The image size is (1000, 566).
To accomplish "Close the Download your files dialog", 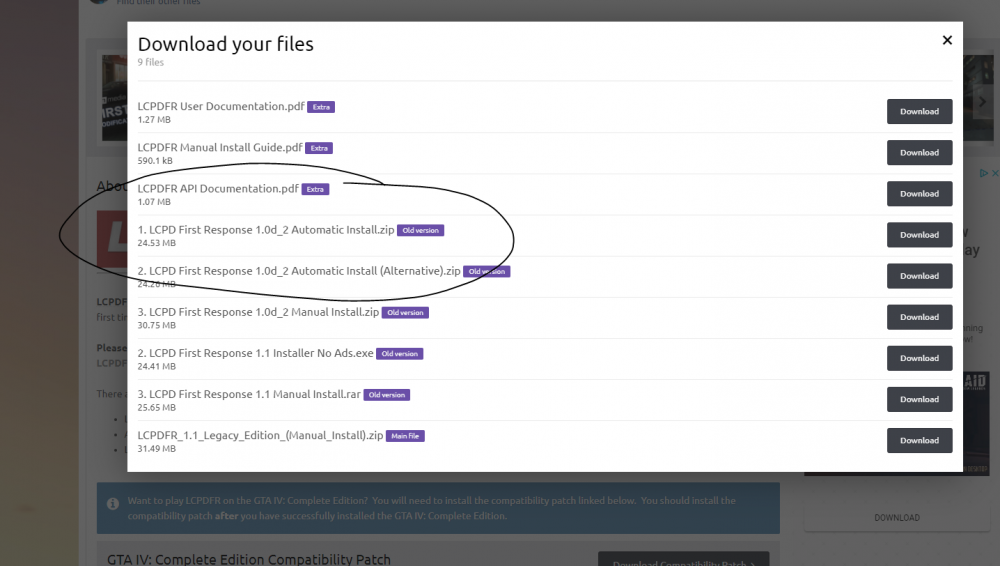I will click(x=946, y=41).
